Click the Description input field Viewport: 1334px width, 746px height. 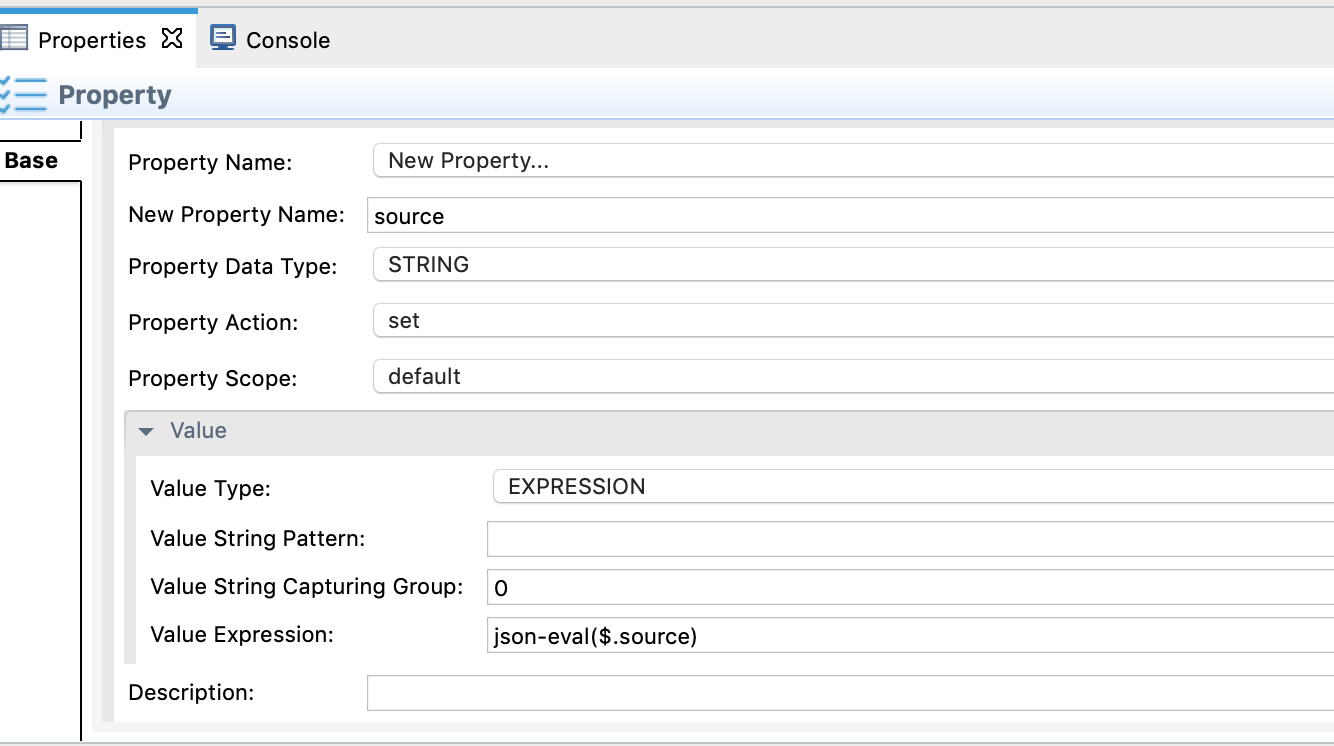click(850, 693)
